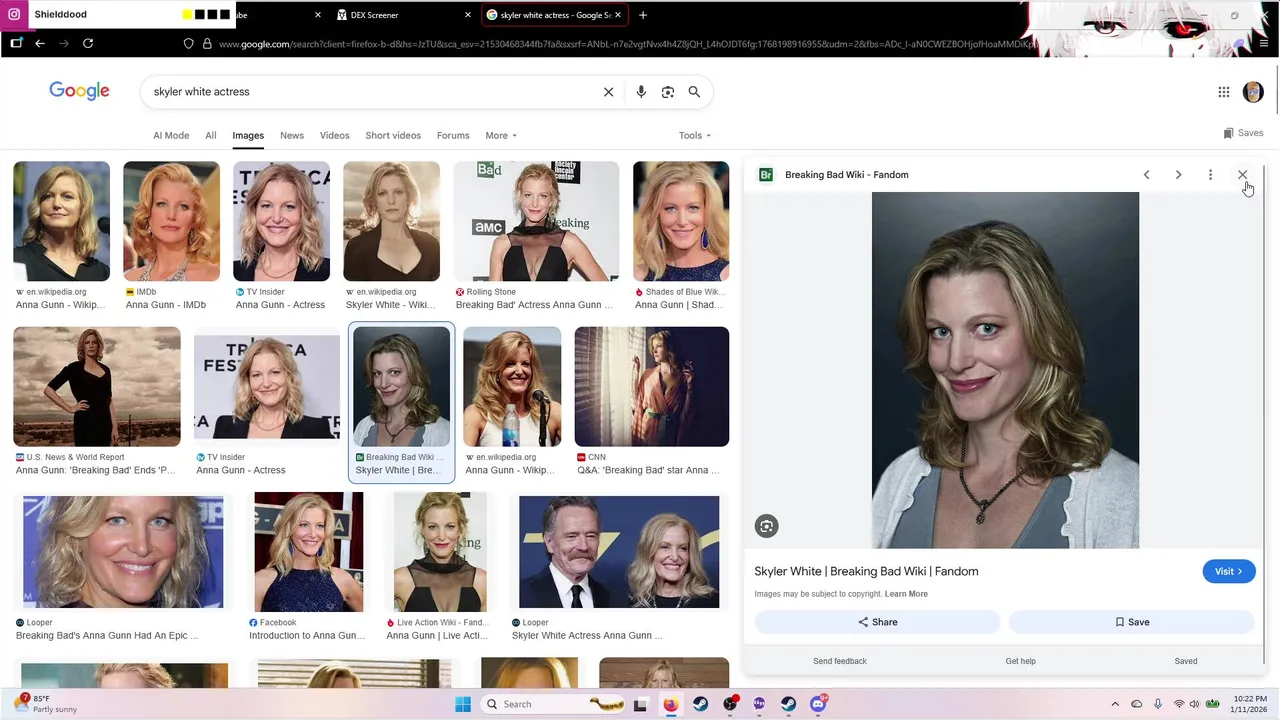This screenshot has width=1280, height=720.
Task: Open the Rolling Stone image result
Action: tap(536, 221)
